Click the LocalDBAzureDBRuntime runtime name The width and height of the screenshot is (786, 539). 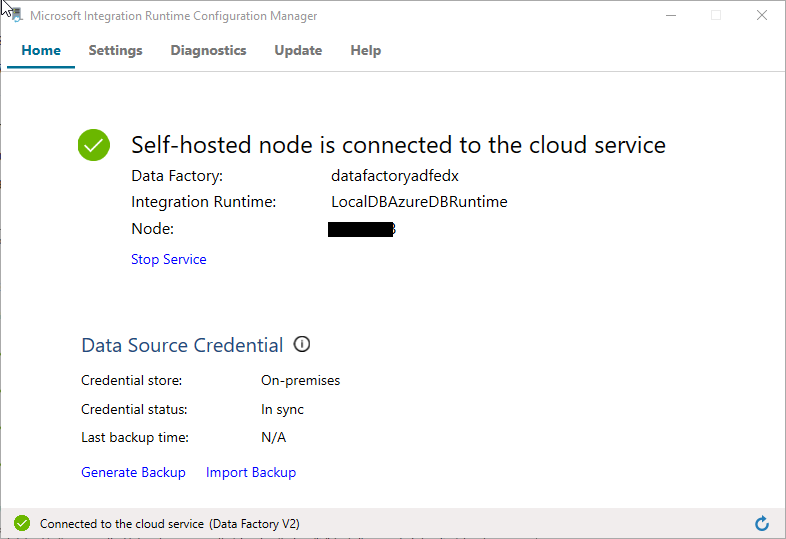[x=419, y=202]
